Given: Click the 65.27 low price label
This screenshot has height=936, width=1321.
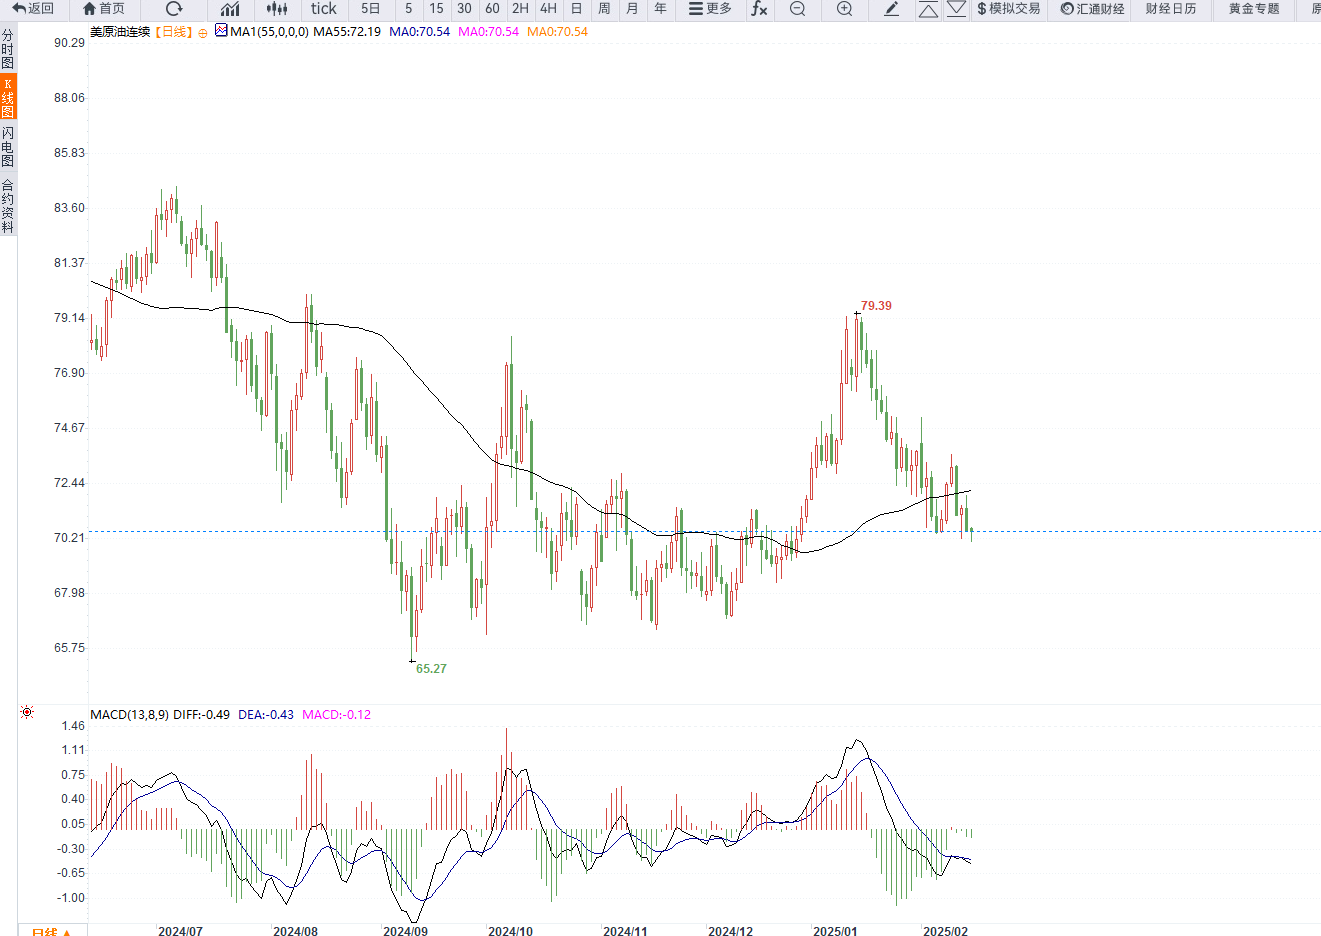Looking at the screenshot, I should click(x=431, y=669).
